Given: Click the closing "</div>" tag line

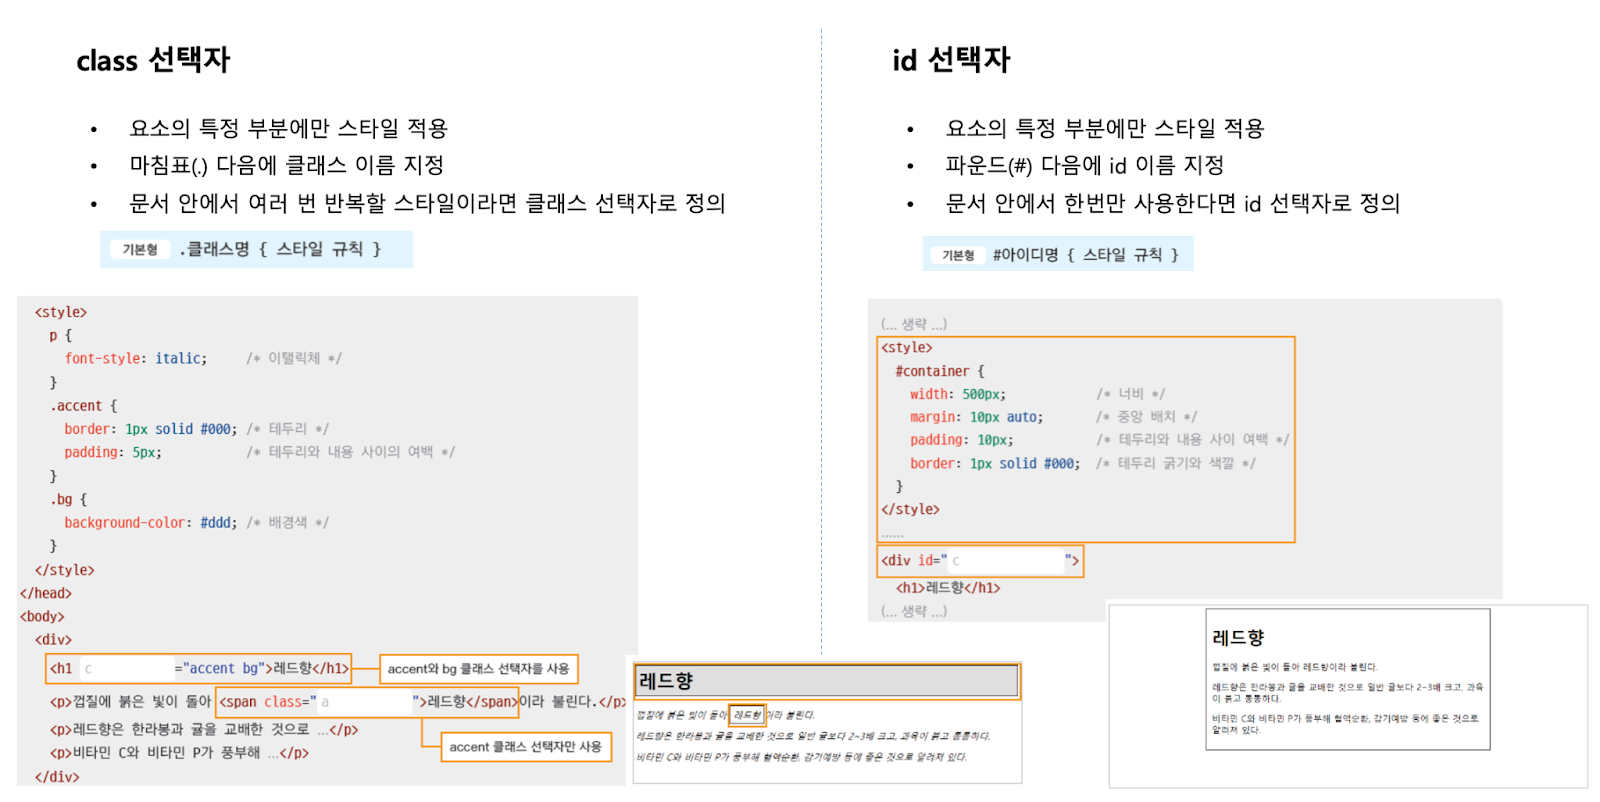Looking at the screenshot, I should point(57,776).
